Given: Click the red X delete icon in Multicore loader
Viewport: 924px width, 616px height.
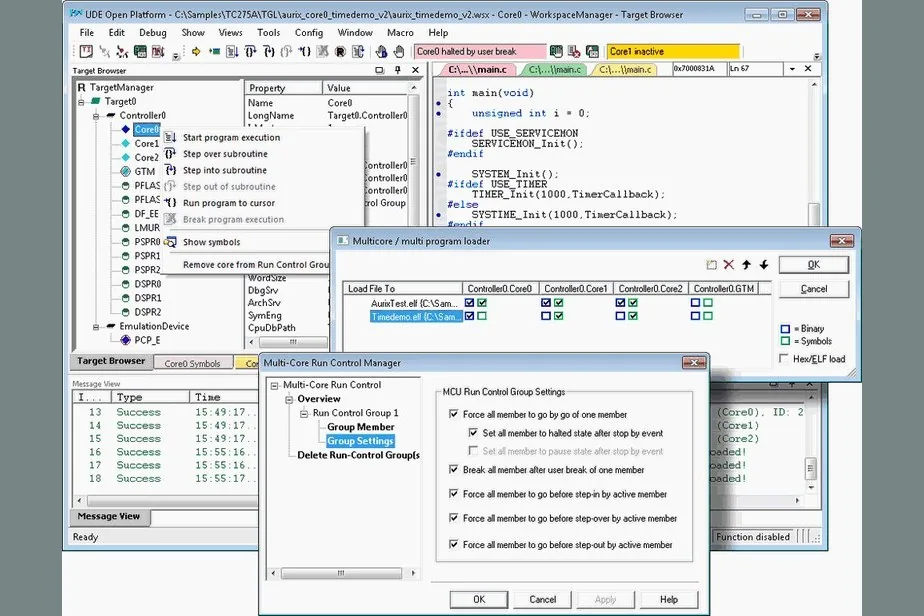Looking at the screenshot, I should (729, 265).
